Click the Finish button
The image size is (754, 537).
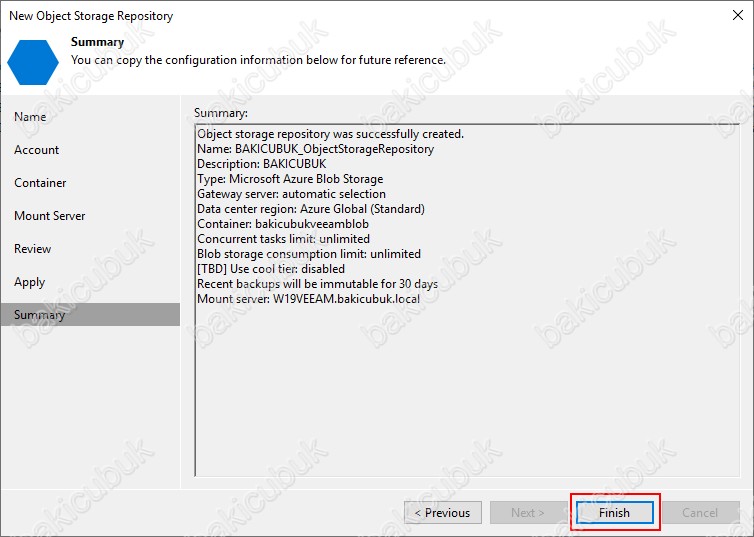pyautogui.click(x=615, y=512)
